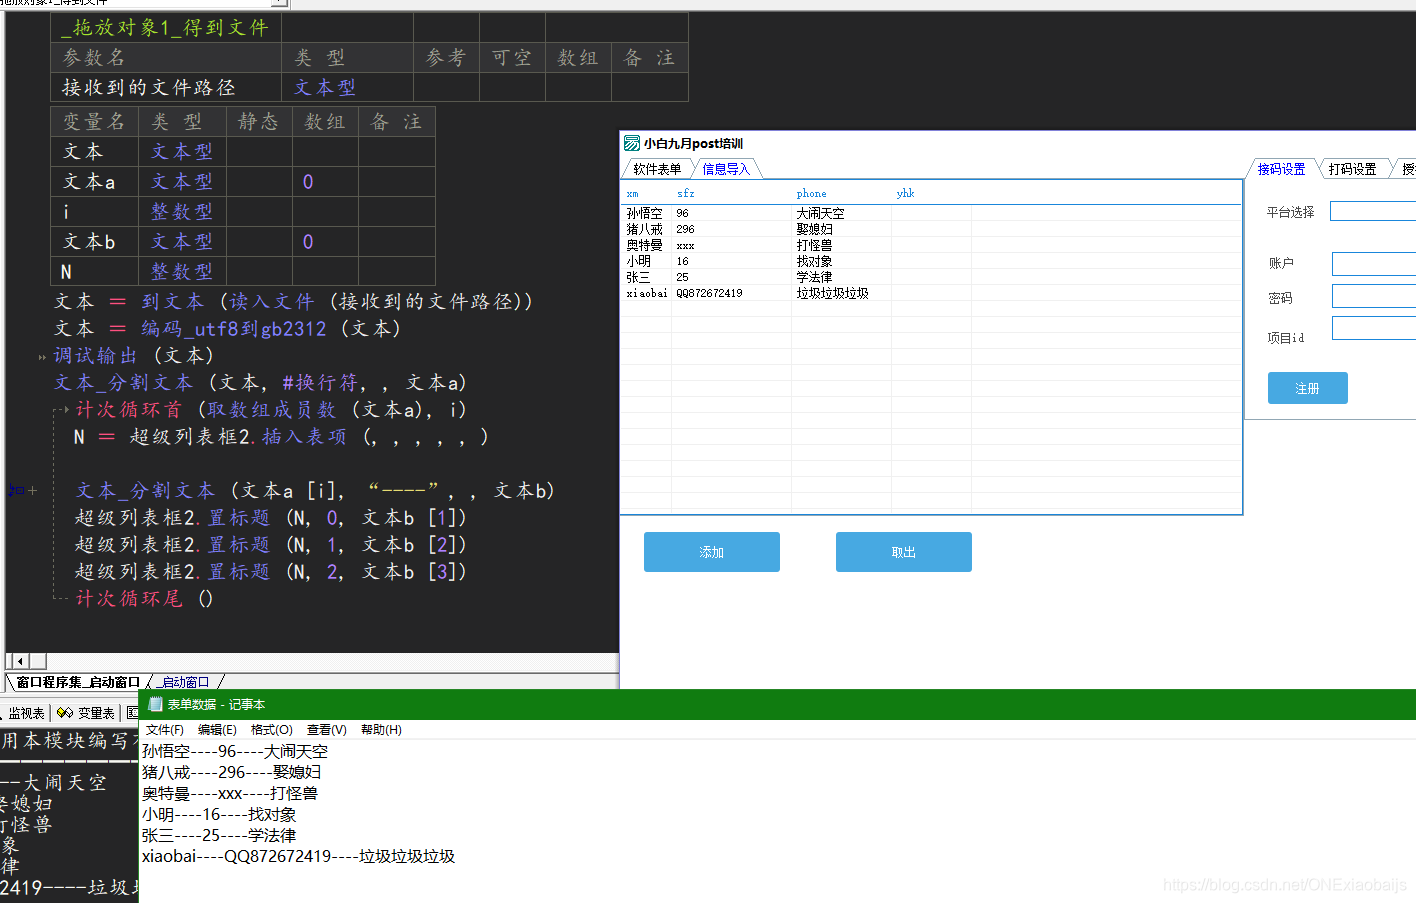The height and width of the screenshot is (903, 1416).
Task: Click the 超级列表框2.插入表项 code line
Action: (281, 437)
